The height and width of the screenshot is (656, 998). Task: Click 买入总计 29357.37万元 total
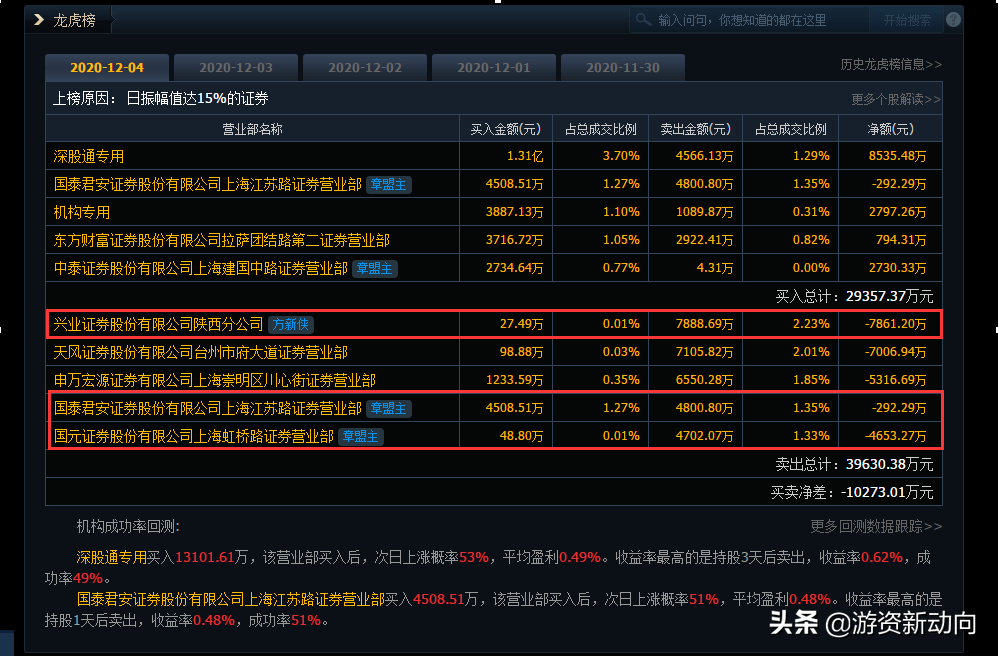[854, 297]
